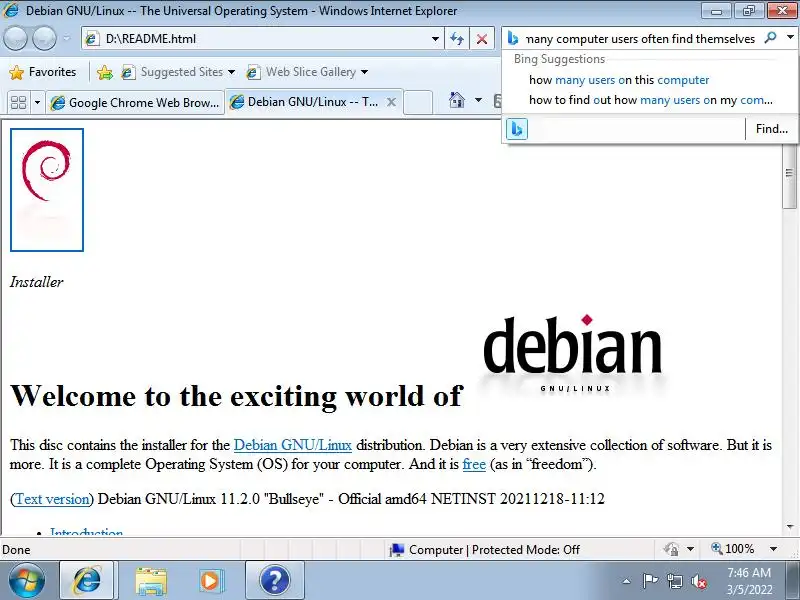The image size is (800, 600).
Task: Click the Find... button
Action: click(771, 129)
